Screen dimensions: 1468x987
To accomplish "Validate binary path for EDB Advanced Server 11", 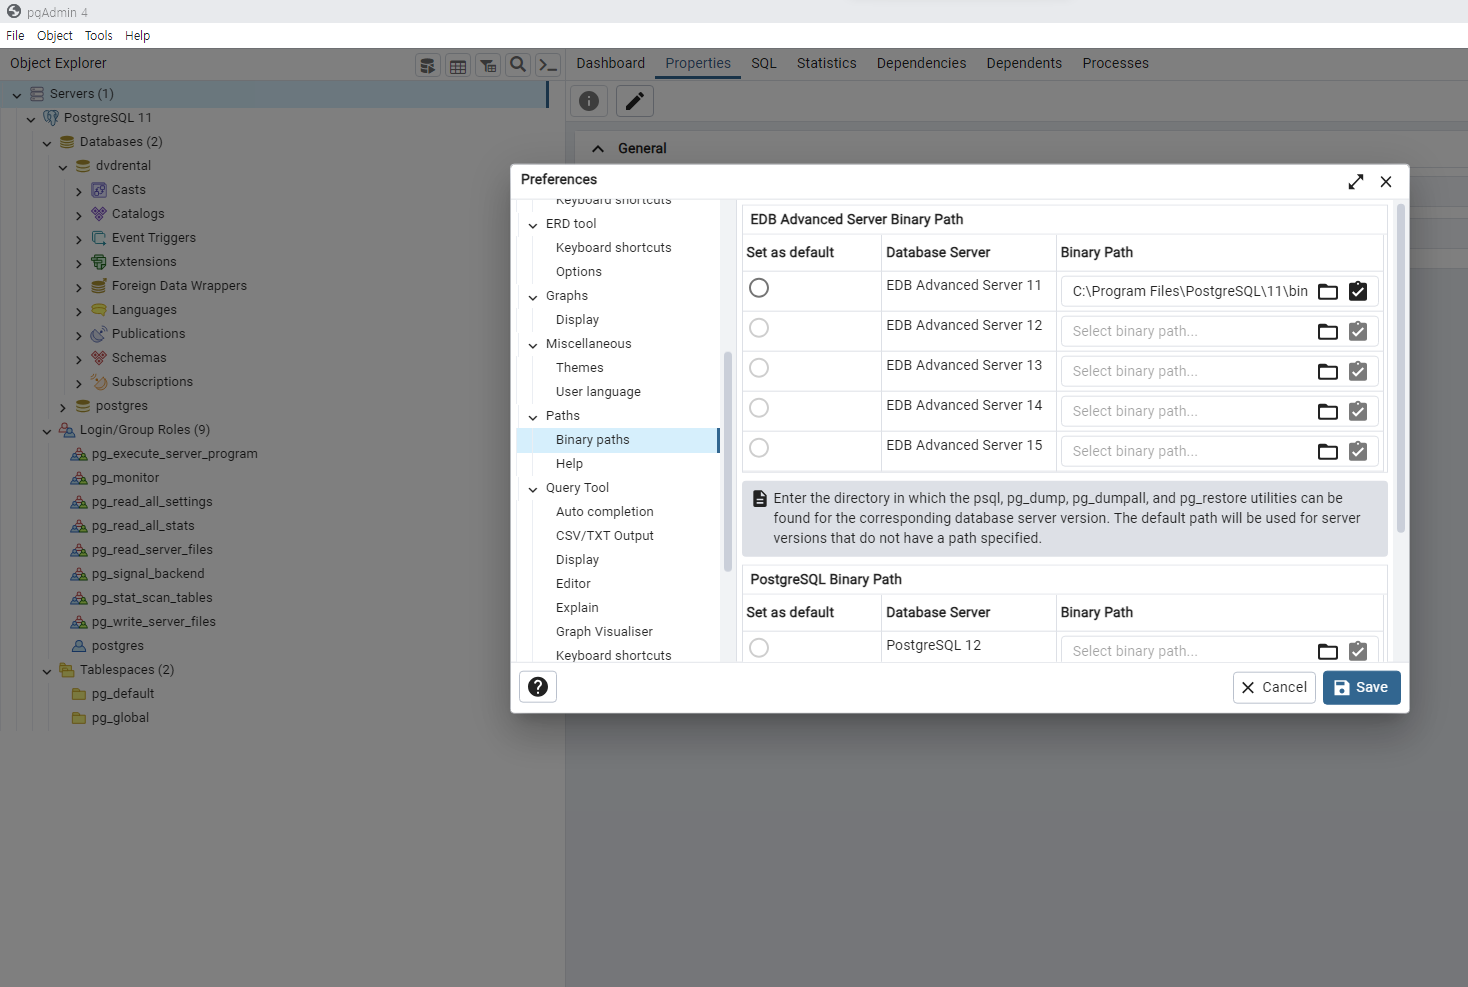I will [1358, 291].
